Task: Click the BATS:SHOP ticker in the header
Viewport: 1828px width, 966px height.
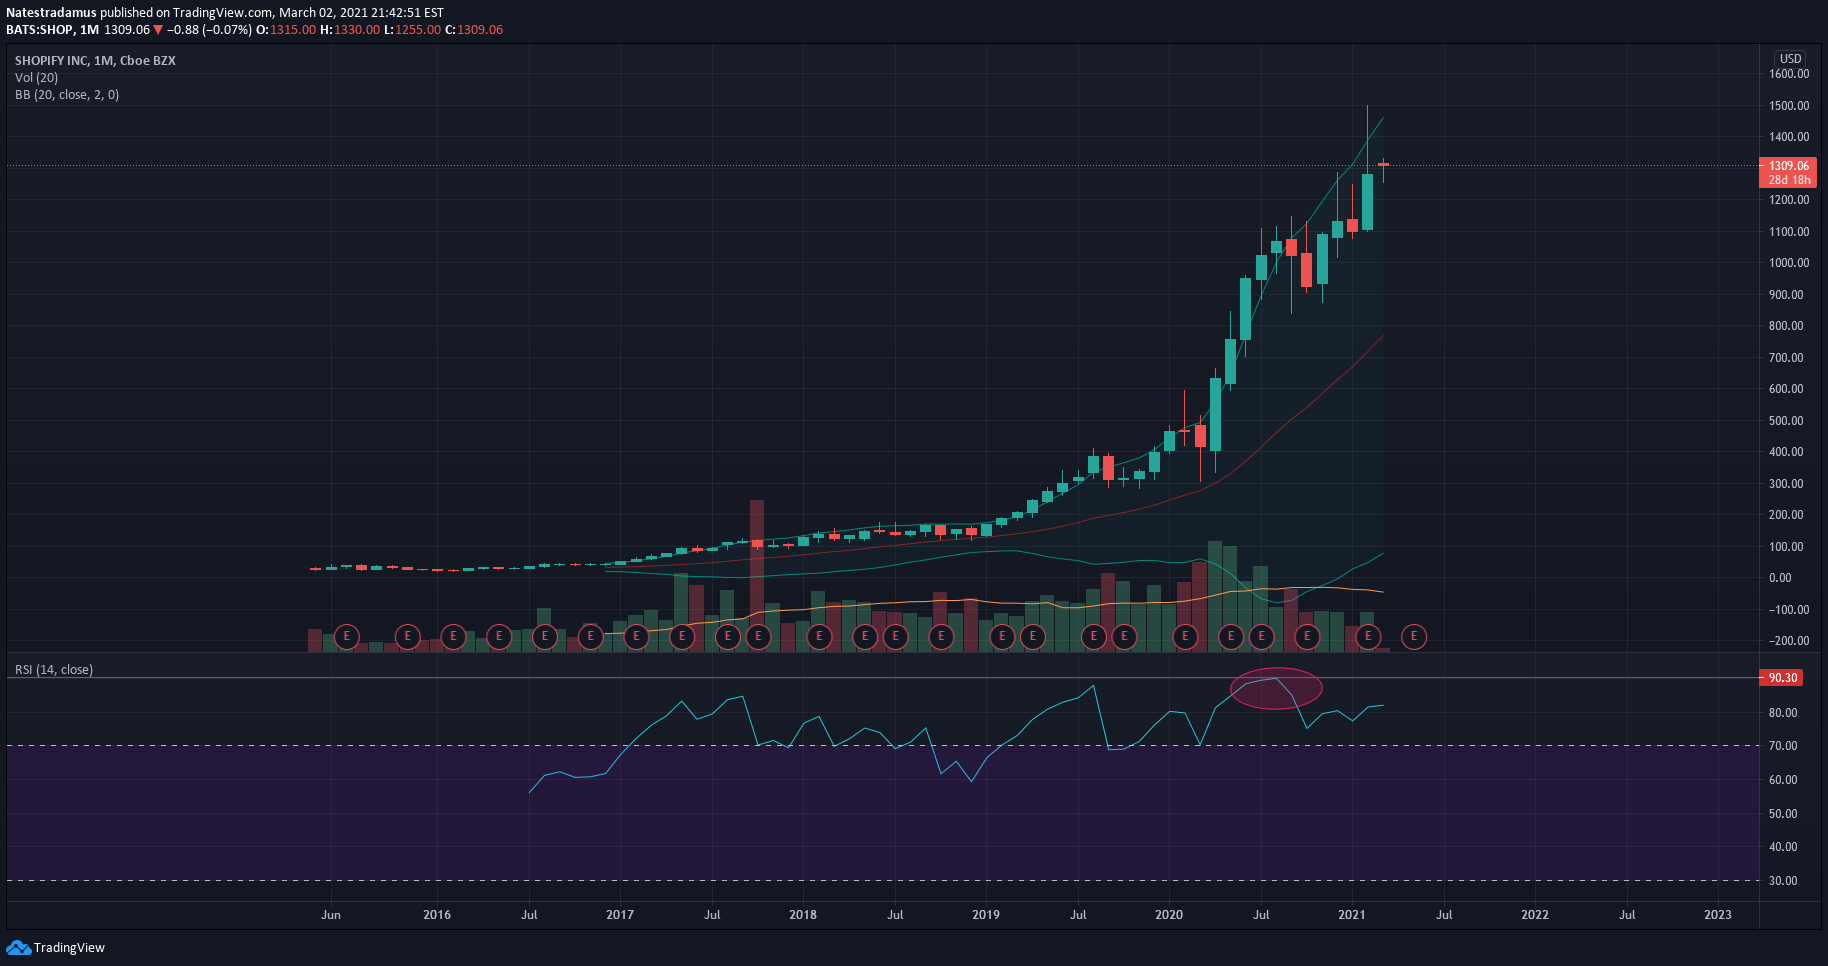Action: pyautogui.click(x=40, y=30)
